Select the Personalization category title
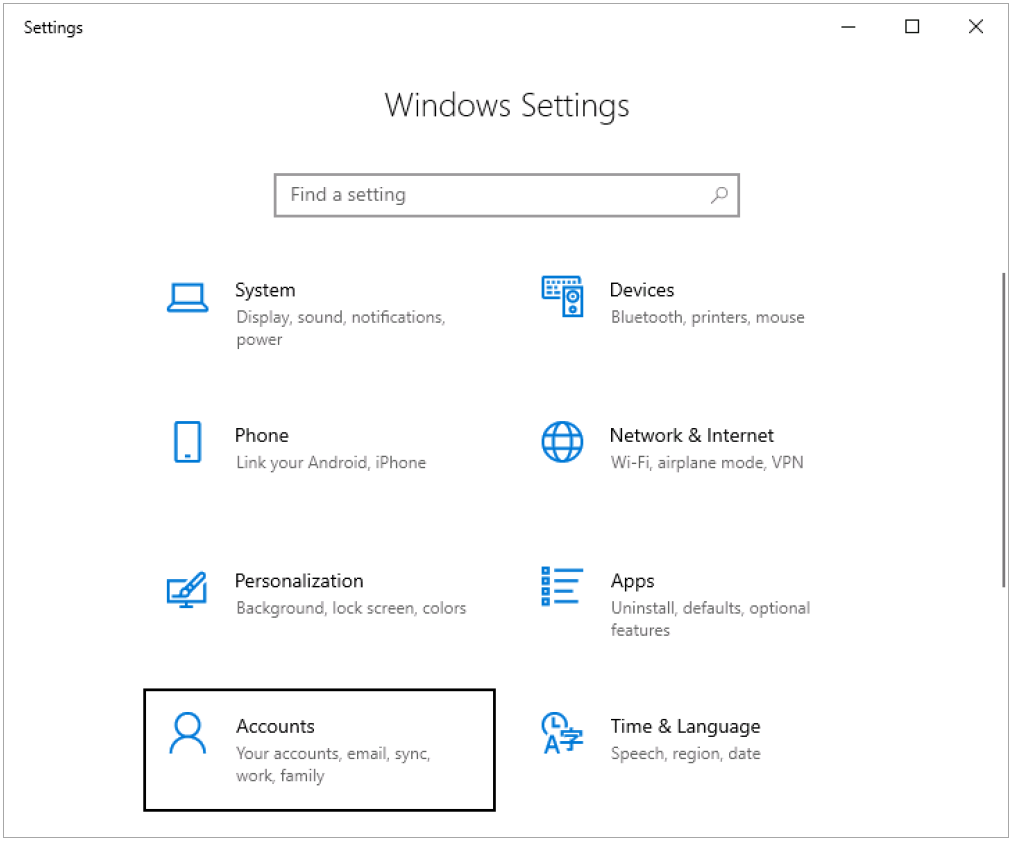Image resolution: width=1012 pixels, height=841 pixels. click(299, 581)
